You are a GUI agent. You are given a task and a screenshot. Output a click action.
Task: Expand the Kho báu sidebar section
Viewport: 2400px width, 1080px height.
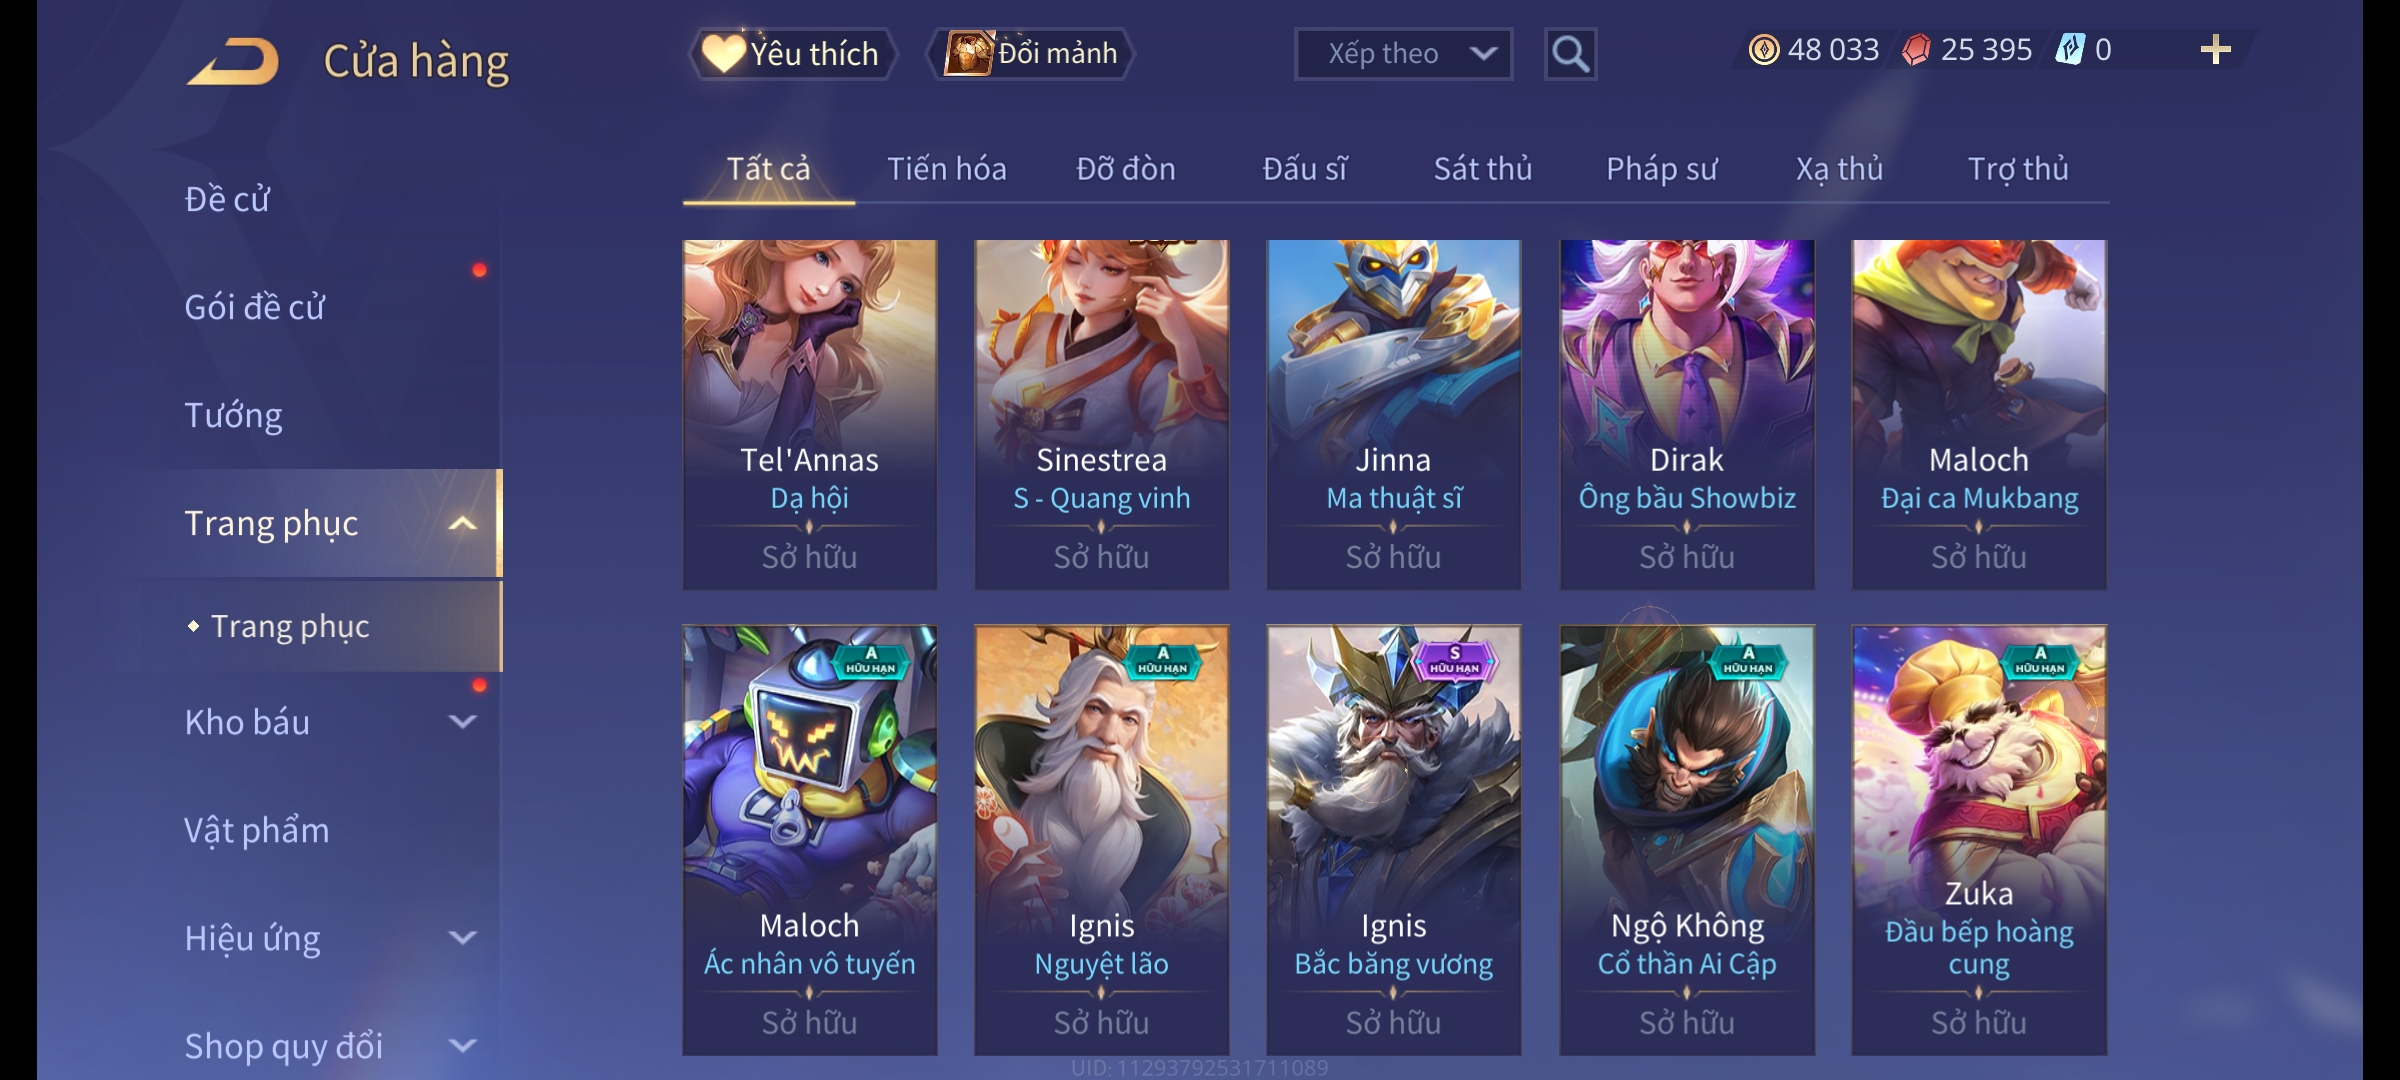[x=462, y=722]
